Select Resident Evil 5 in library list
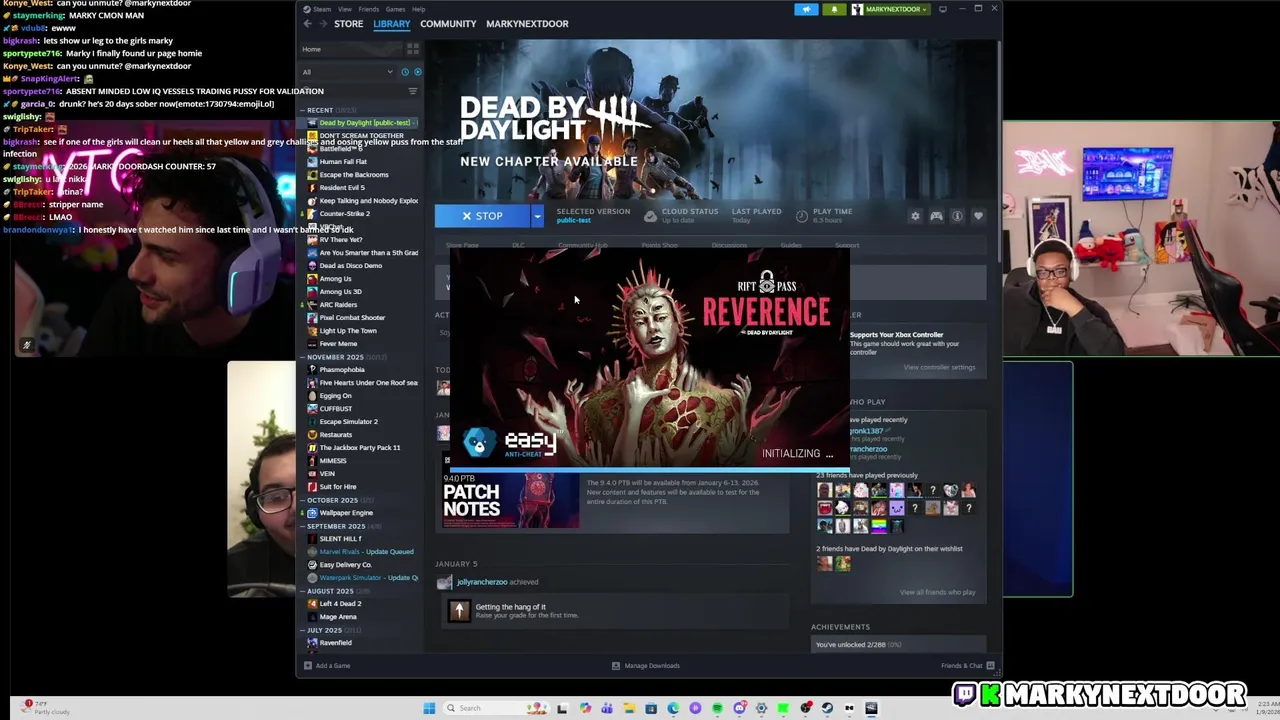This screenshot has height=720, width=1280. point(342,188)
